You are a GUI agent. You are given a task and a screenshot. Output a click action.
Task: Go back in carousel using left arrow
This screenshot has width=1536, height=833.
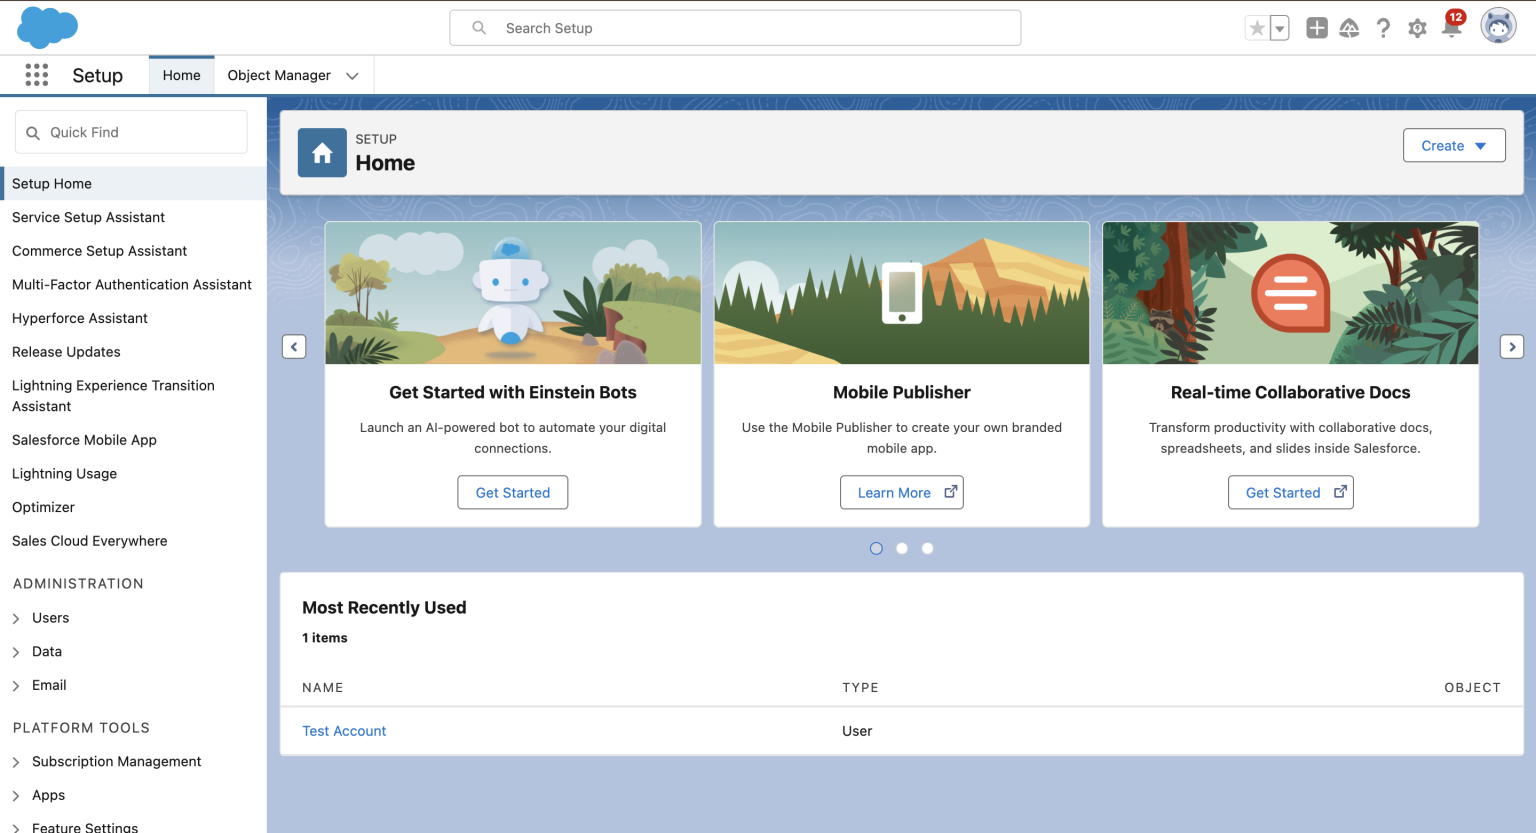[x=294, y=346]
